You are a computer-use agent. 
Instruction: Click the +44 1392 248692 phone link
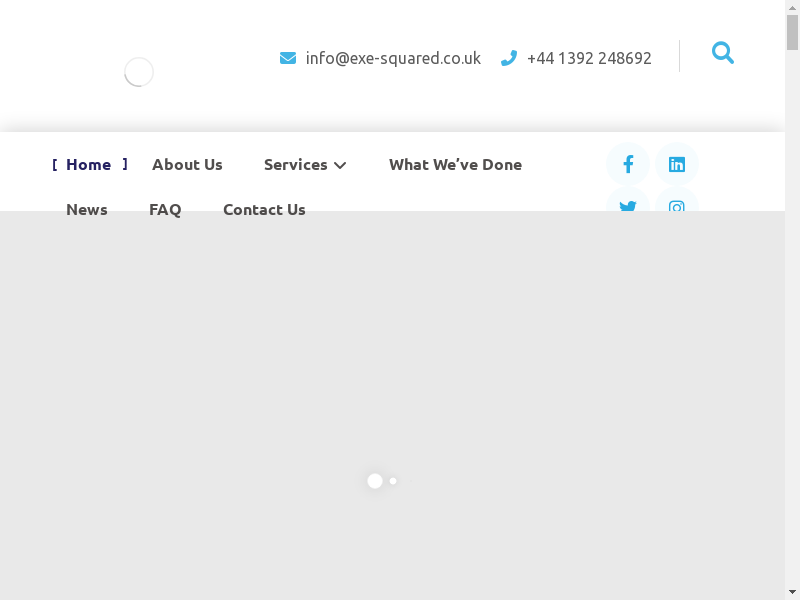click(589, 58)
